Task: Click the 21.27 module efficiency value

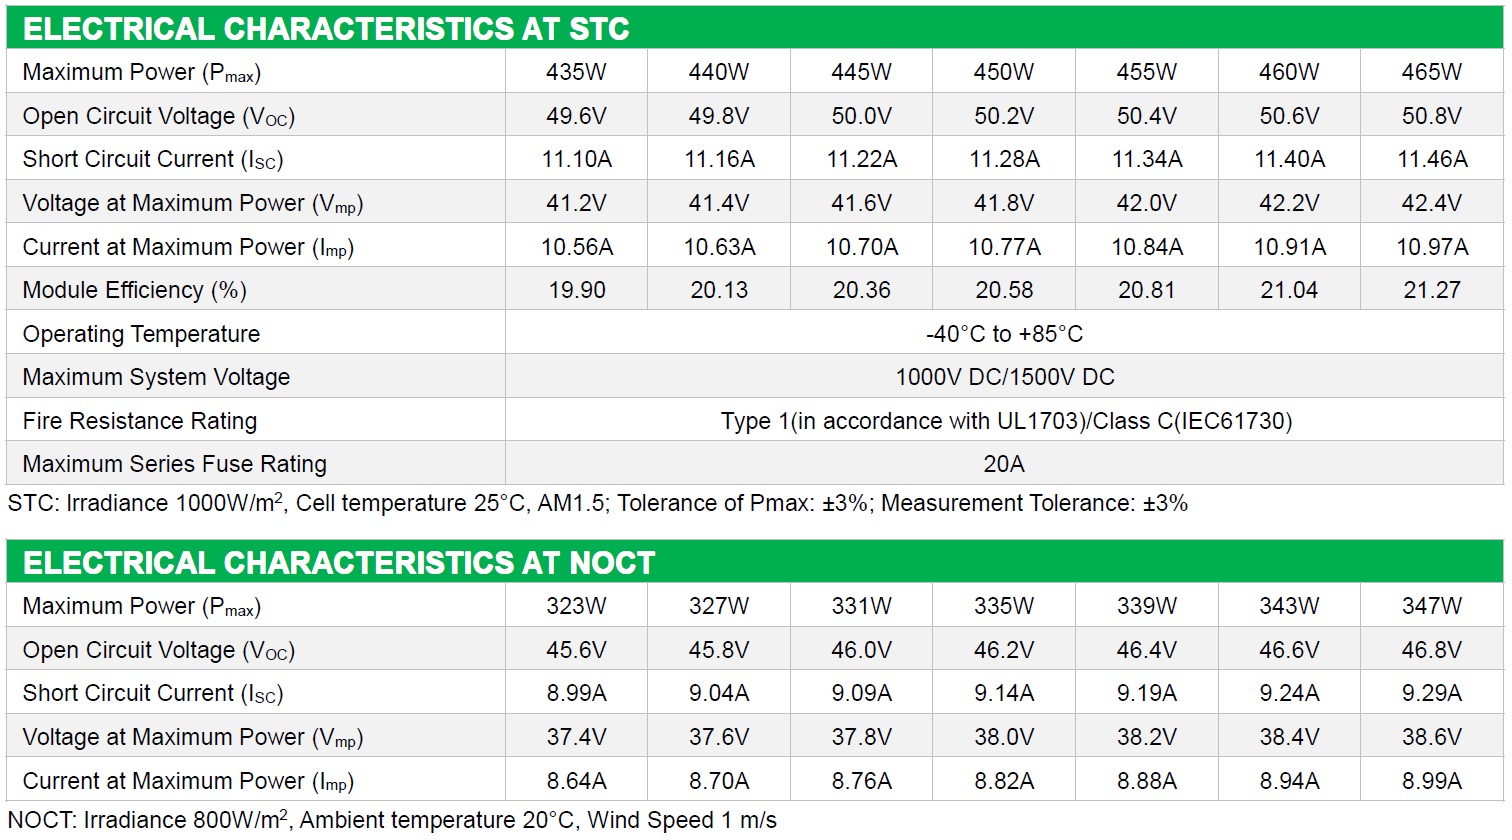Action: [x=1432, y=290]
